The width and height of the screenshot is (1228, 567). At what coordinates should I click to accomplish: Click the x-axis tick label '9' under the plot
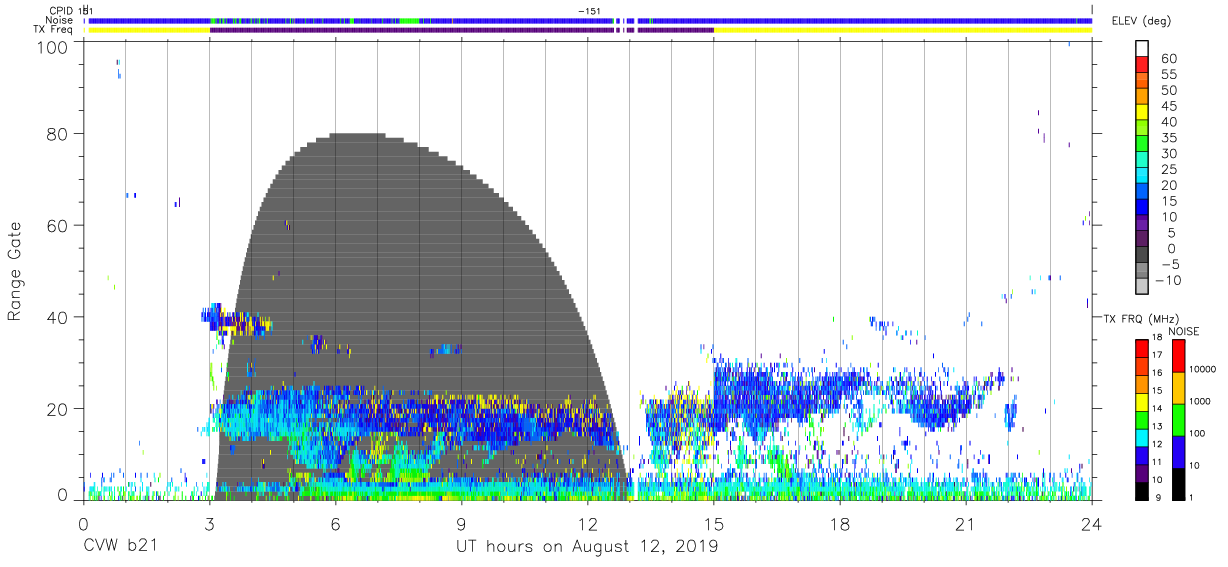pyautogui.click(x=461, y=524)
